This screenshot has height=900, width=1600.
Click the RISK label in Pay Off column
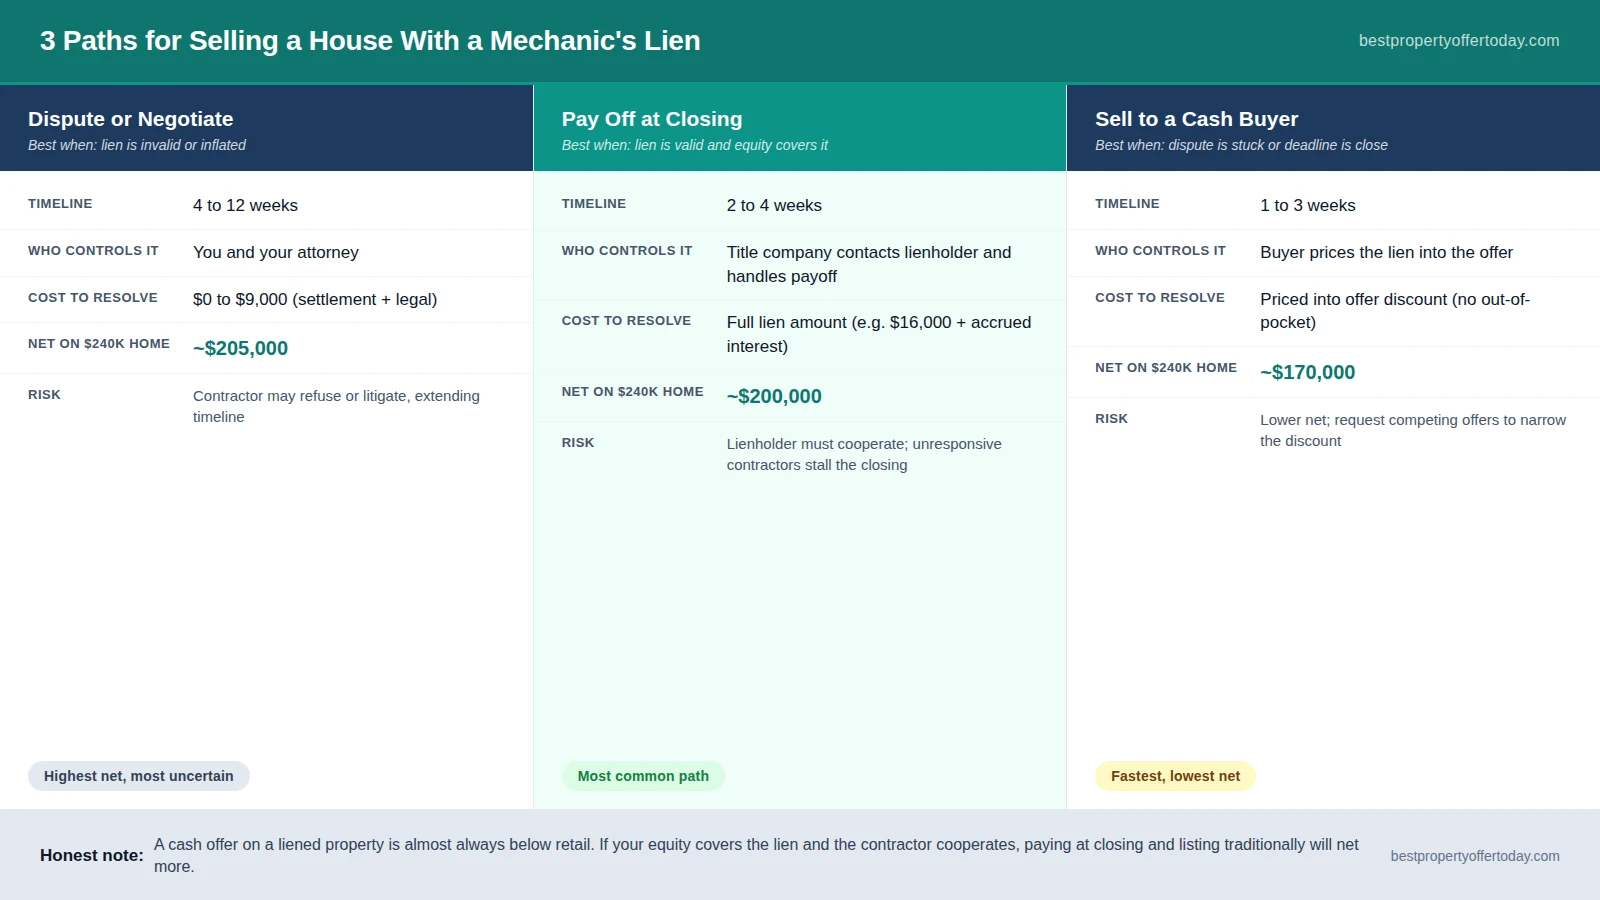578,442
